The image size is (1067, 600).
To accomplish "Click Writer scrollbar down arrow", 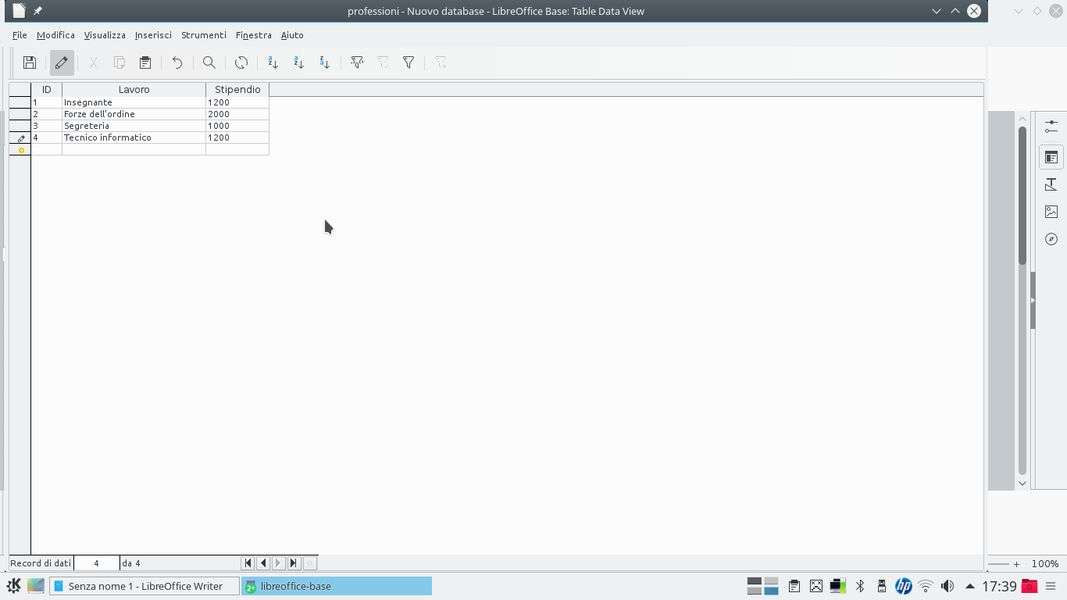I will 1022,484.
